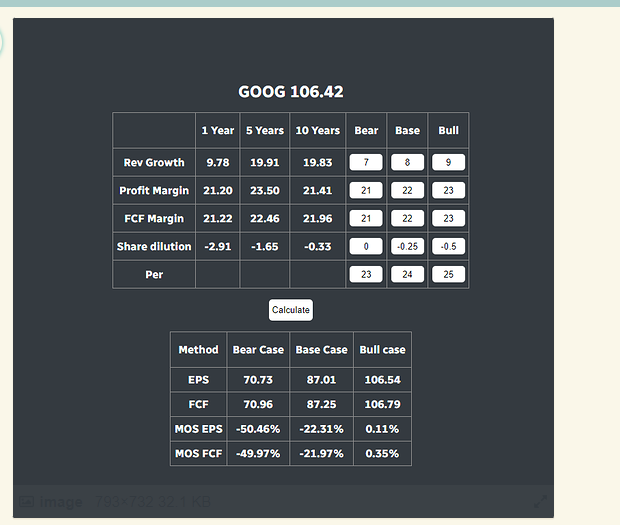Select the Bull Profit Margin field

tap(448, 191)
